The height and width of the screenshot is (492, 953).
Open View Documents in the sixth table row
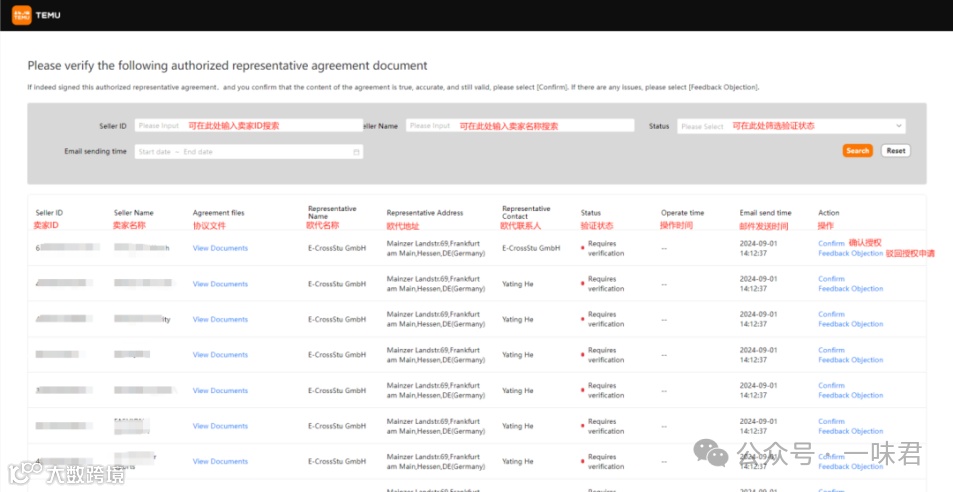point(220,426)
